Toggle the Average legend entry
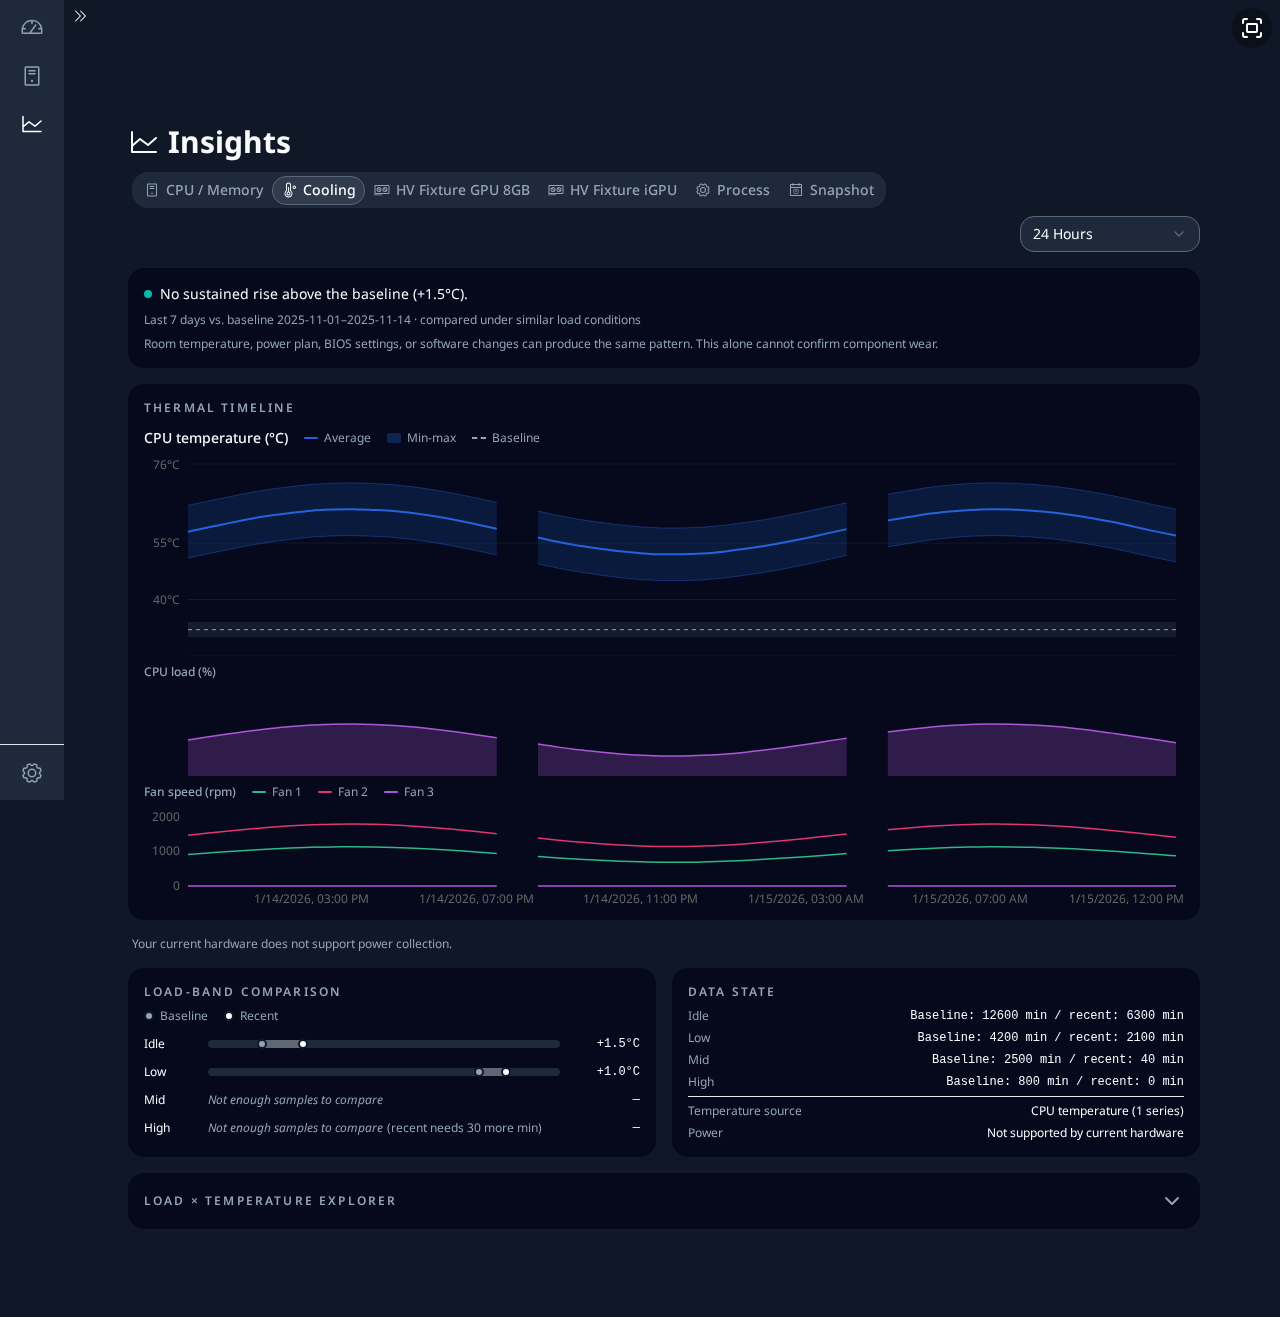The height and width of the screenshot is (1317, 1280). 337,438
